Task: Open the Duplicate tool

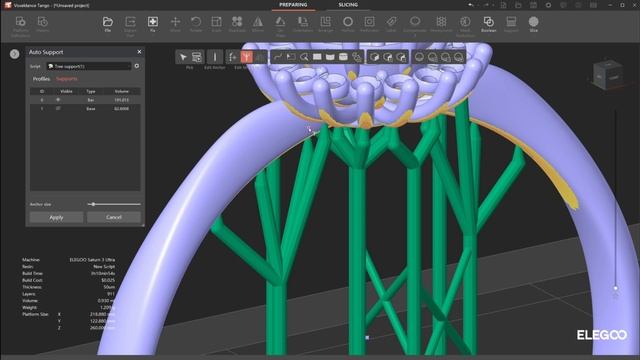Action: coord(237,24)
